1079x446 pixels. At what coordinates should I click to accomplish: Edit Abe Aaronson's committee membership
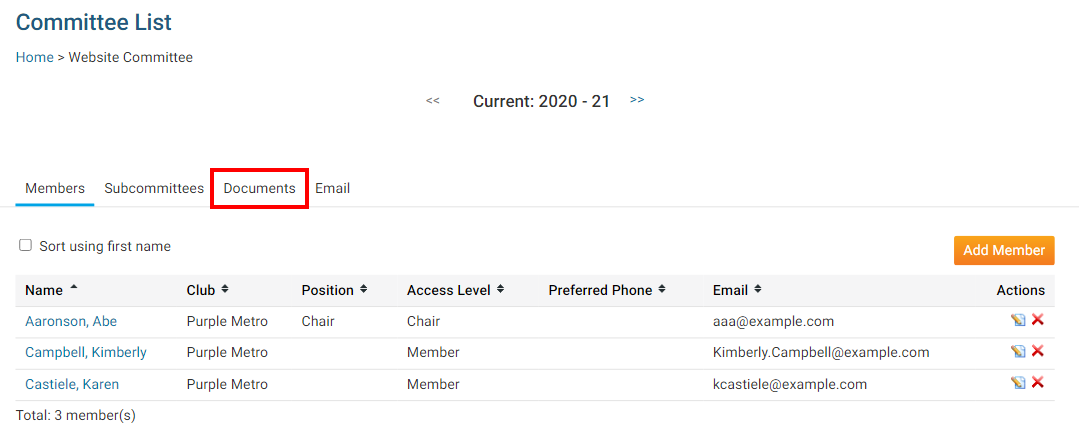pos(1018,321)
